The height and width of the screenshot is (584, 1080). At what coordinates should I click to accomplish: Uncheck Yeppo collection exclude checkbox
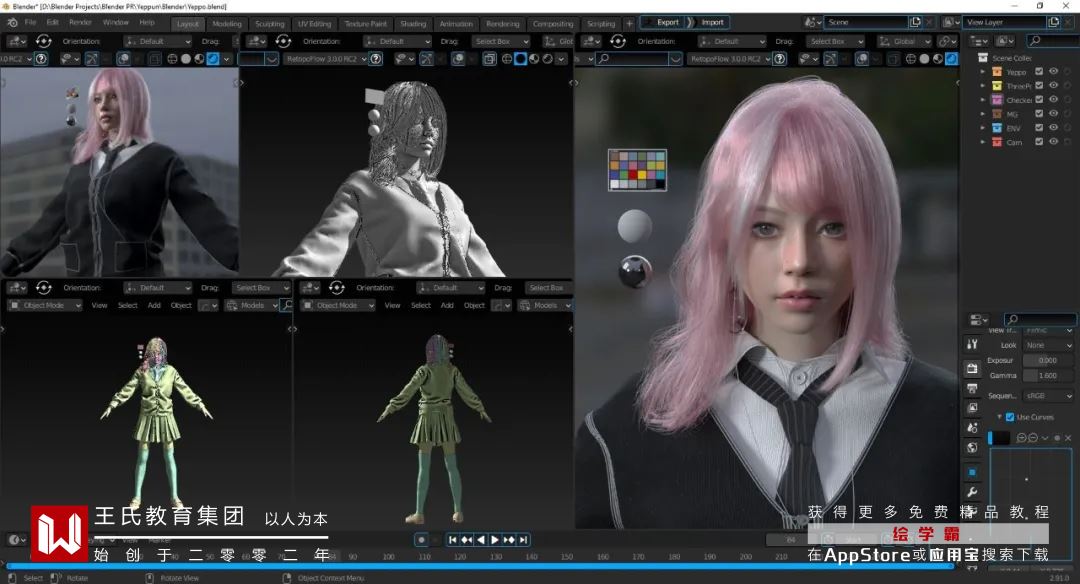1039,72
